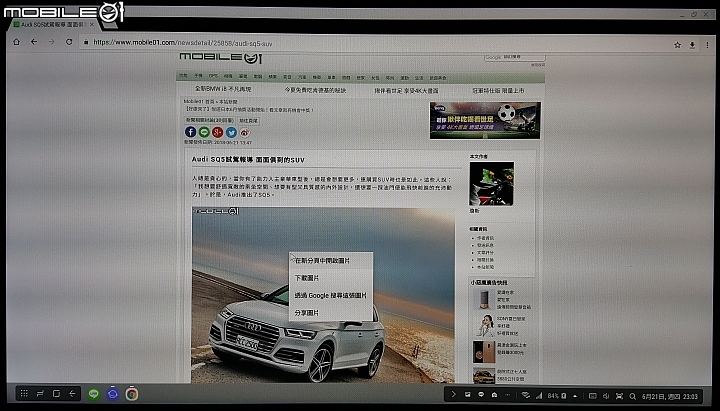Click the taskbar home square button
Screen dimensions: 720x411
[56, 394]
